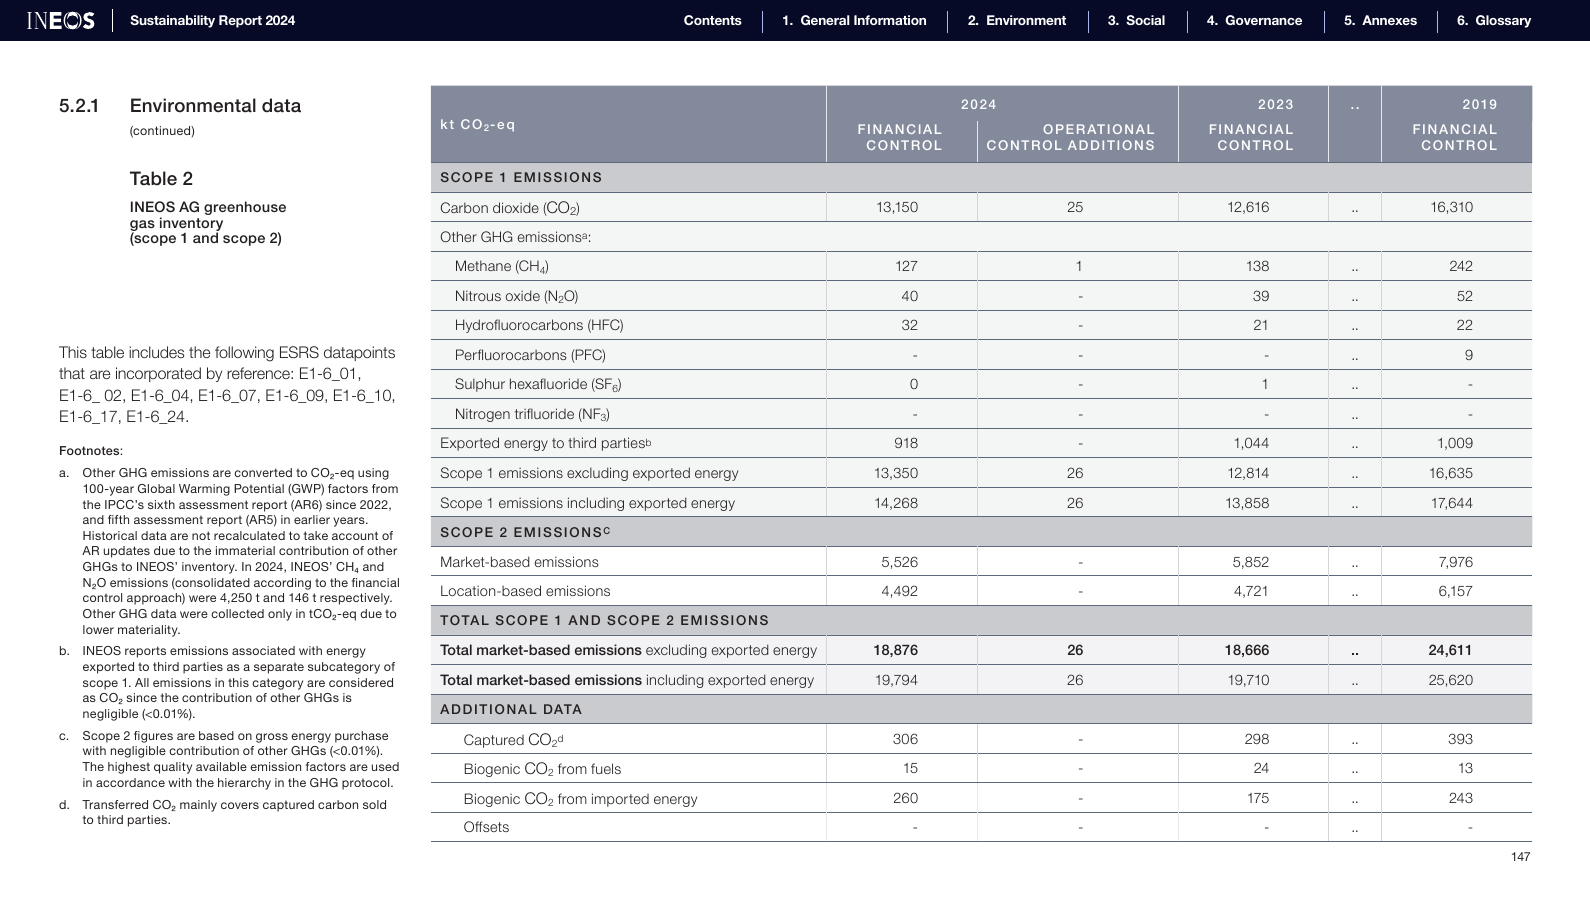
Task: Open the 4. Governance section
Action: [x=1254, y=20]
